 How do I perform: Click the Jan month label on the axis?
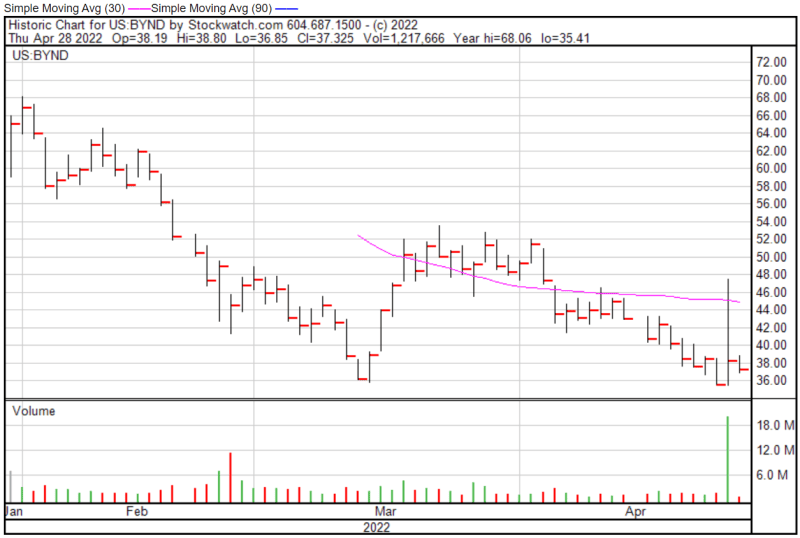click(14, 511)
